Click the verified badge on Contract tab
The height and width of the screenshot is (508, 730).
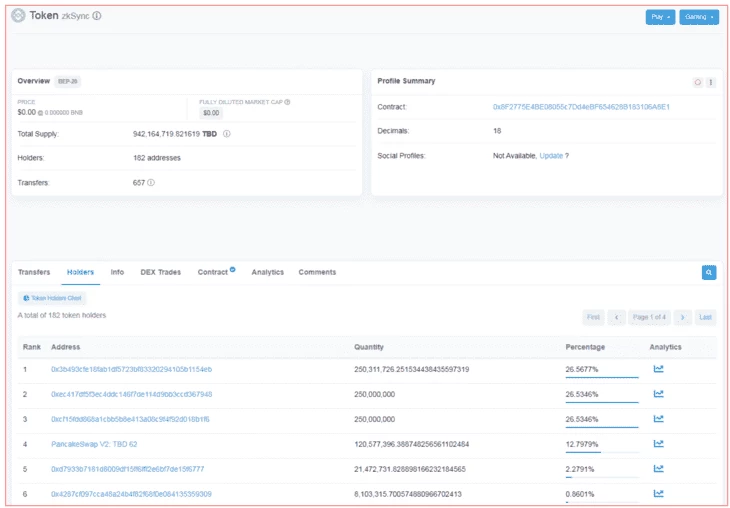coord(232,269)
